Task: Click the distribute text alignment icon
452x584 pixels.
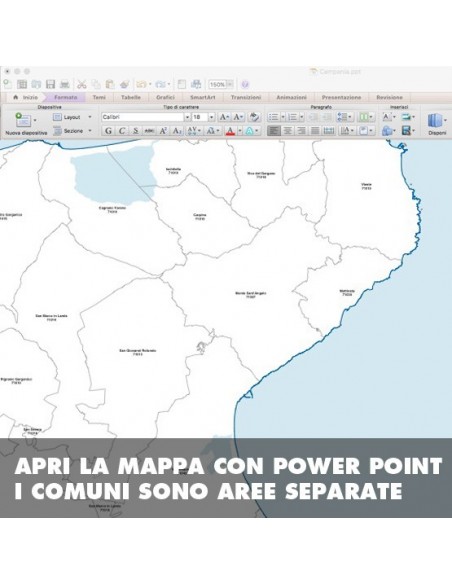Action: [x=329, y=131]
